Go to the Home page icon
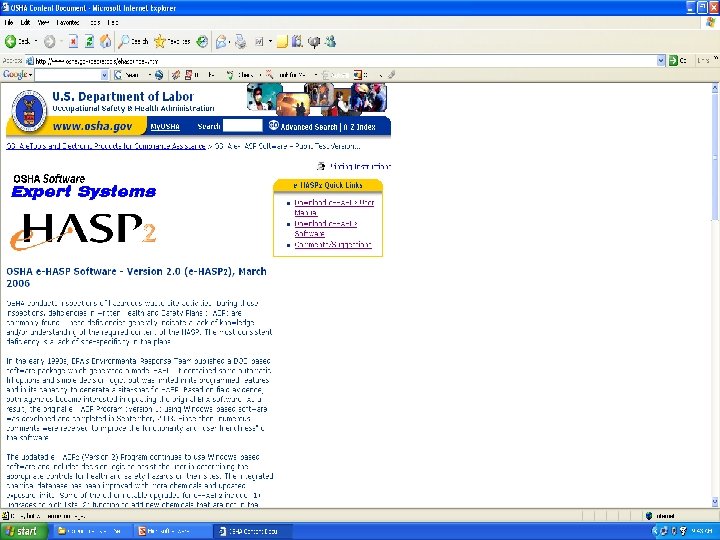Screen dimensions: 720x540 105,41
